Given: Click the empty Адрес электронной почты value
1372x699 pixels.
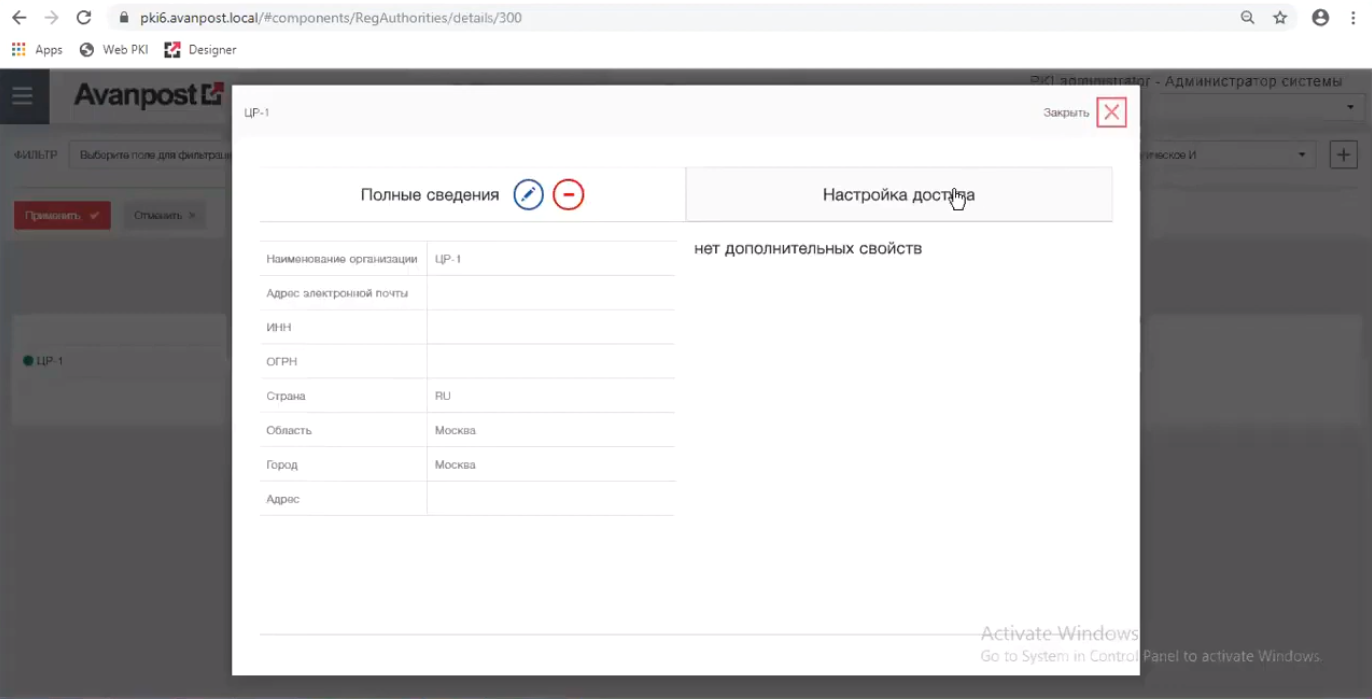Looking at the screenshot, I should 551,293.
